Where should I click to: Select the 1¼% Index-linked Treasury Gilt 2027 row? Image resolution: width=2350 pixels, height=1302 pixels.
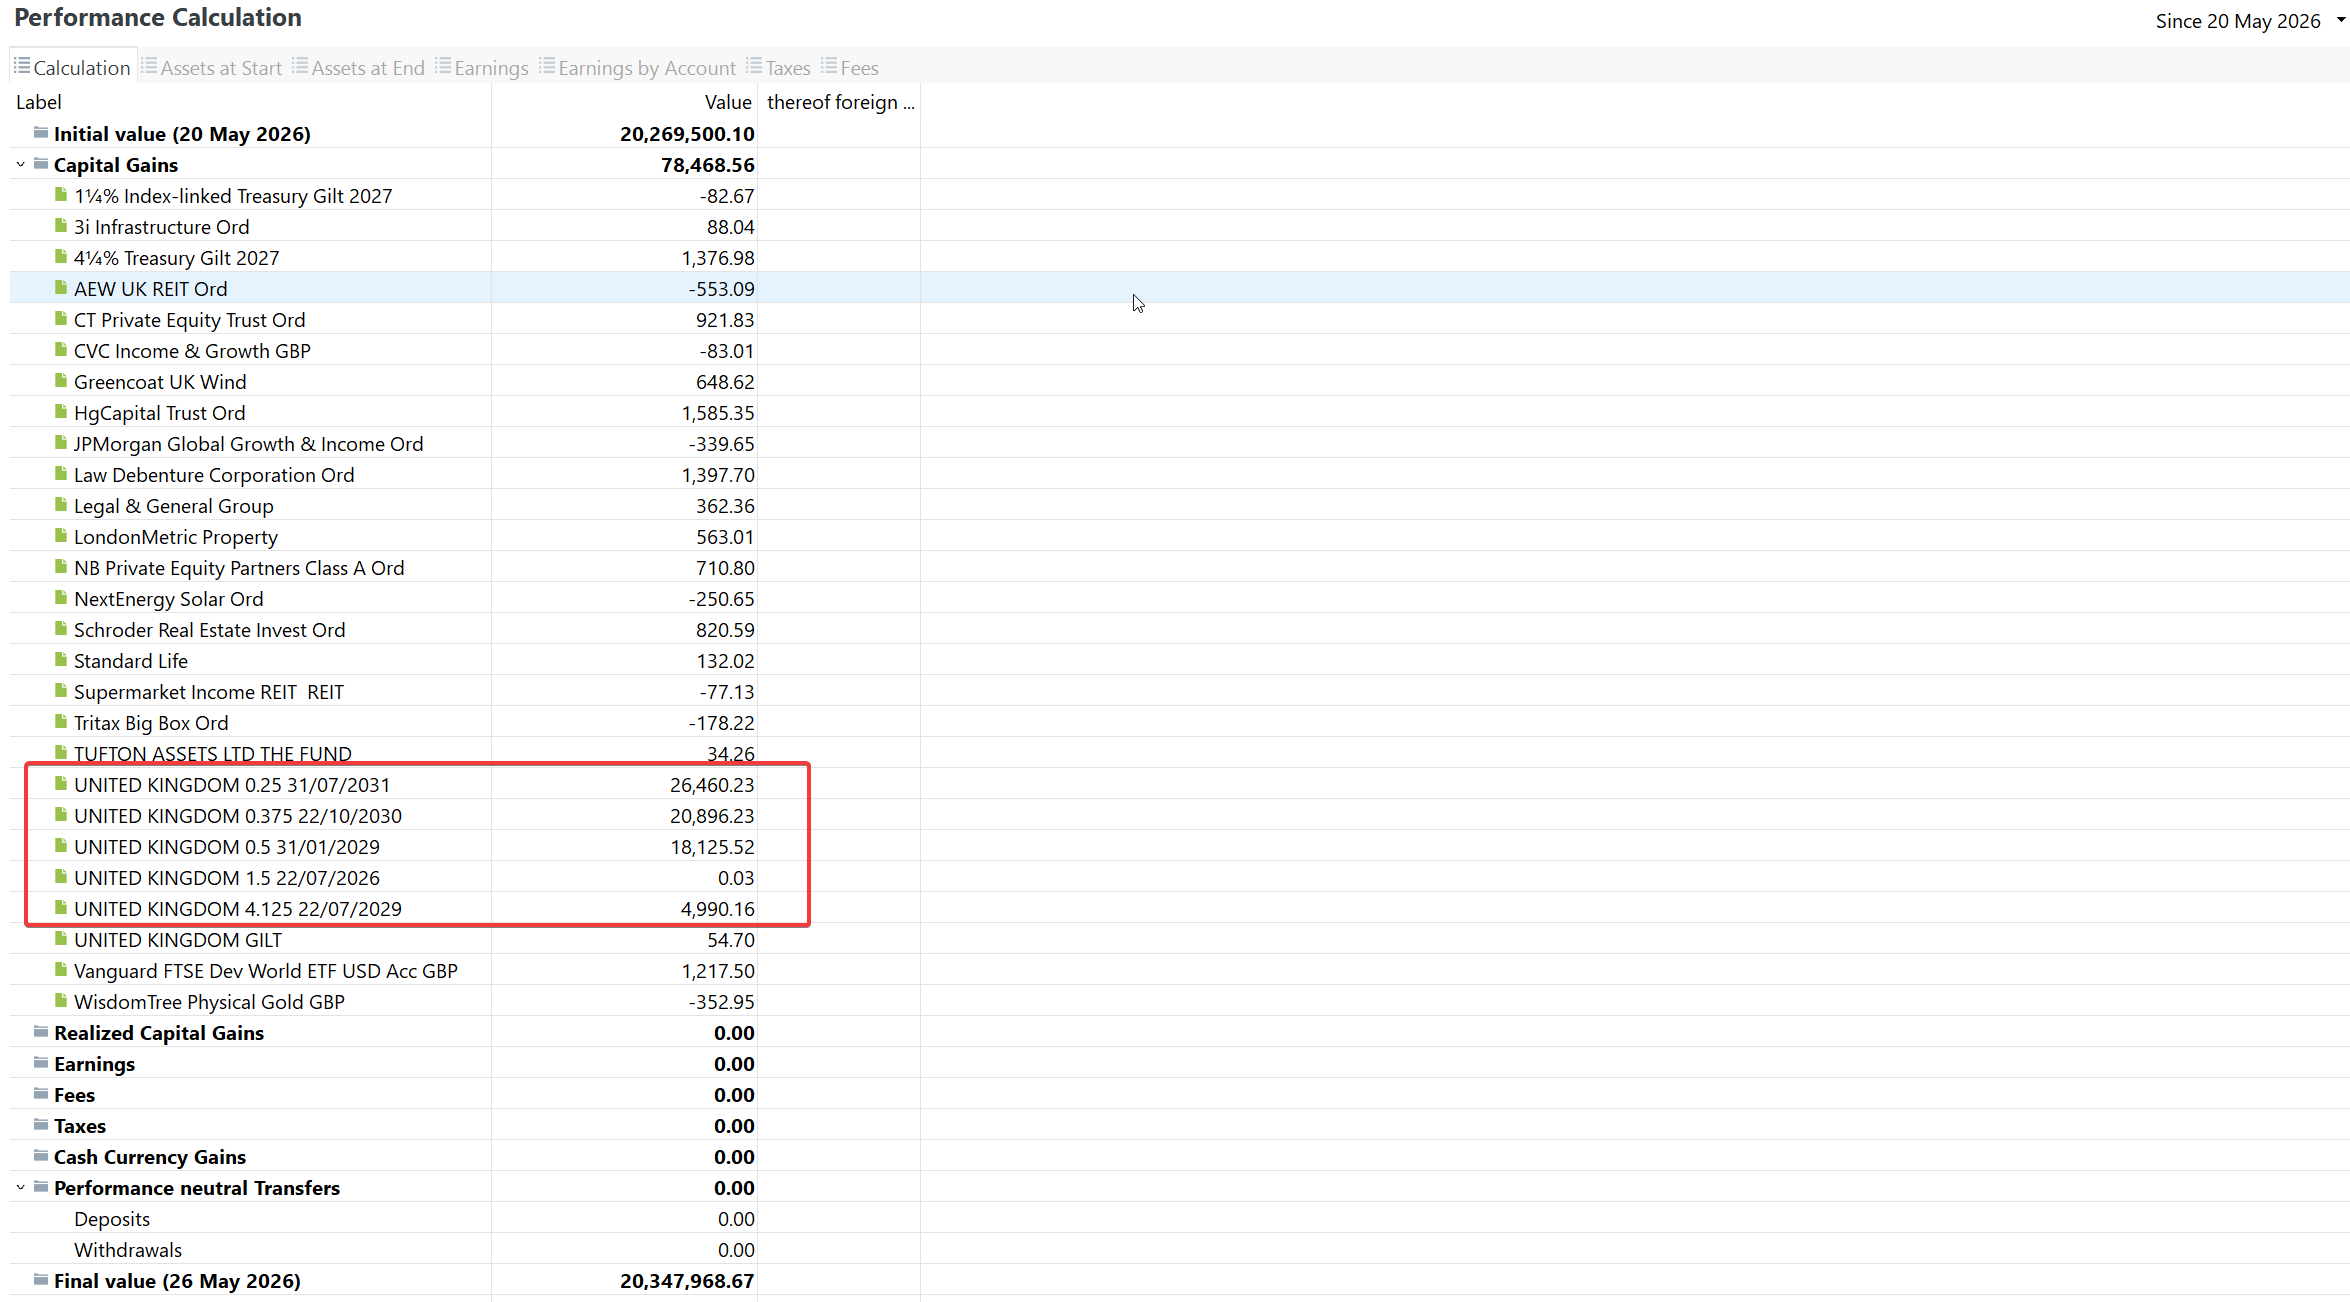pos(1179,195)
